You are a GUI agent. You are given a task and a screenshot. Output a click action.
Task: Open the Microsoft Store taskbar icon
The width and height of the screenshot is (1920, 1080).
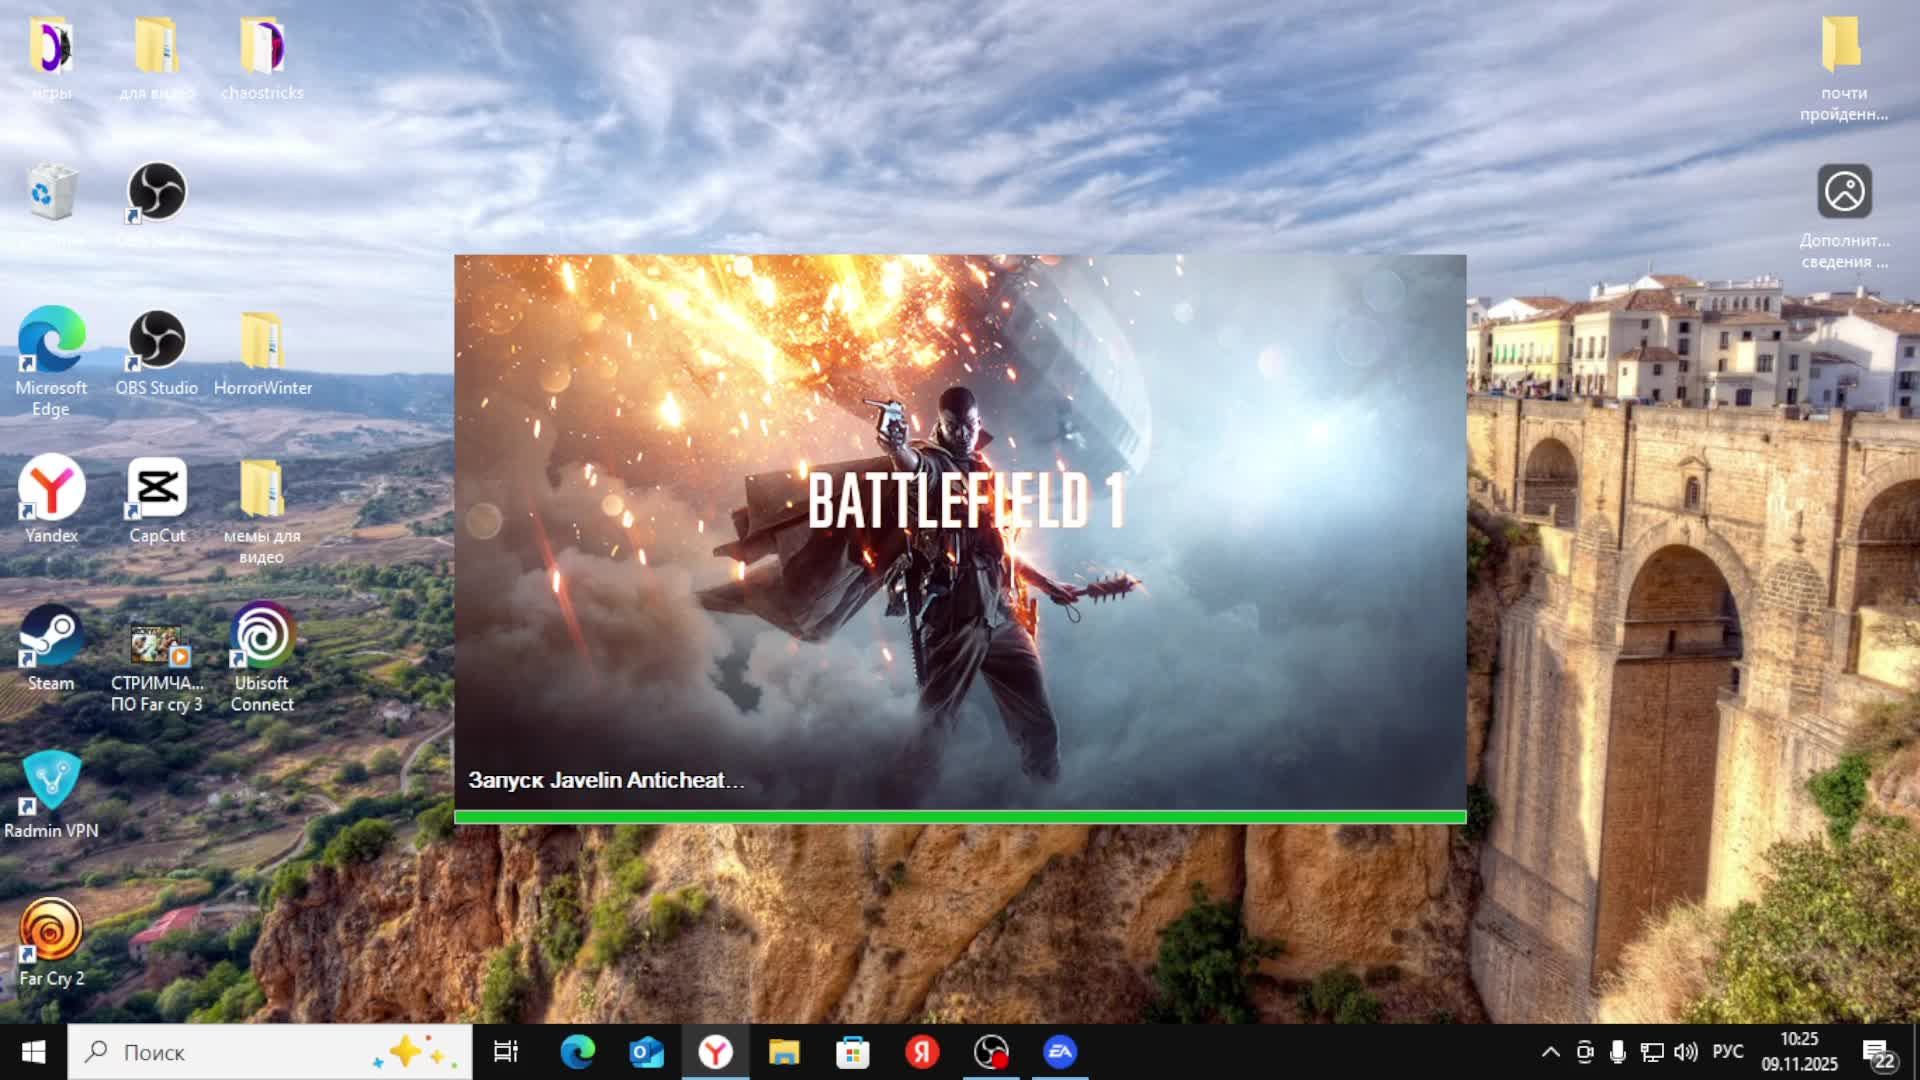853,1052
